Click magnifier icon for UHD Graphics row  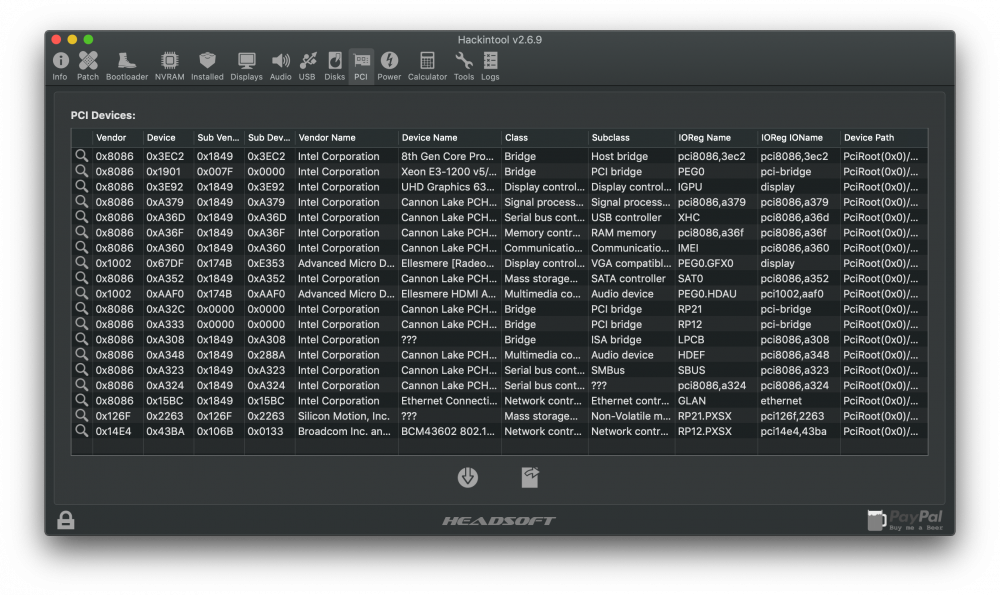tap(82, 186)
